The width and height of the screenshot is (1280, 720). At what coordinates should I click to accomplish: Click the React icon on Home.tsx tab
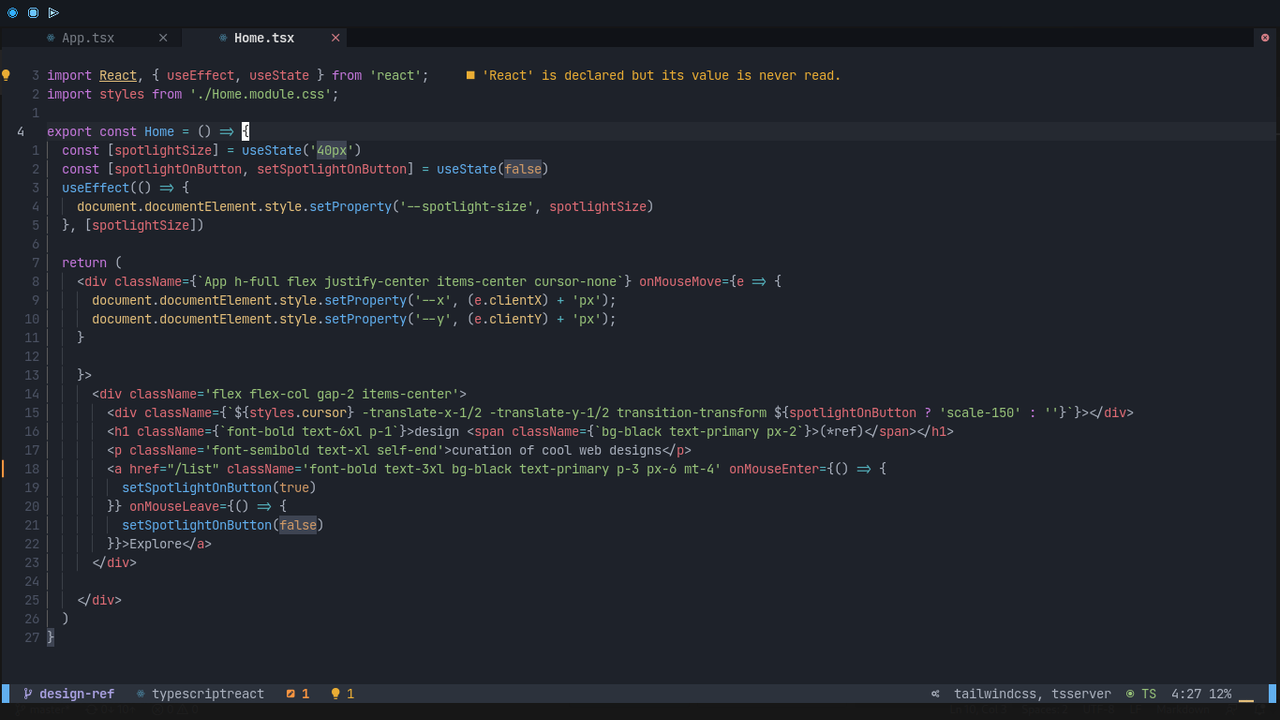(223, 38)
